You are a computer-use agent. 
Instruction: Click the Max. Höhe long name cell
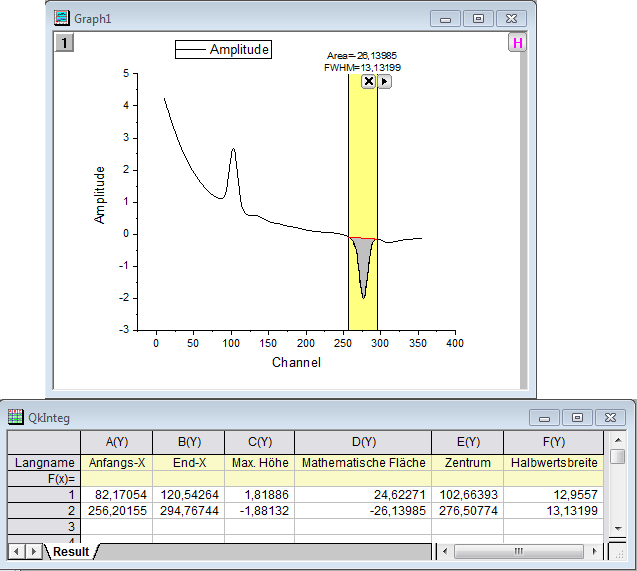coord(260,463)
